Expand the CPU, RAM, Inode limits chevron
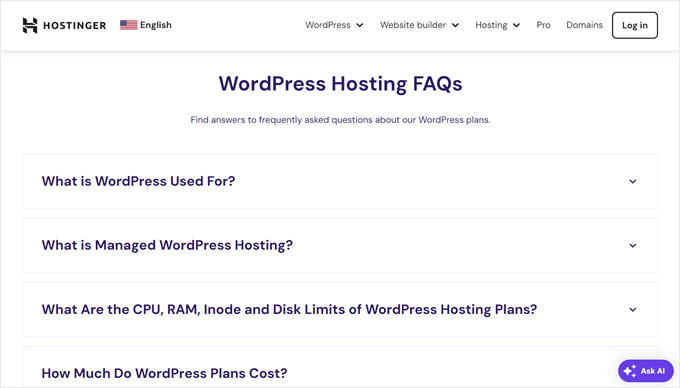Viewport: 680px width, 388px height. coord(633,310)
